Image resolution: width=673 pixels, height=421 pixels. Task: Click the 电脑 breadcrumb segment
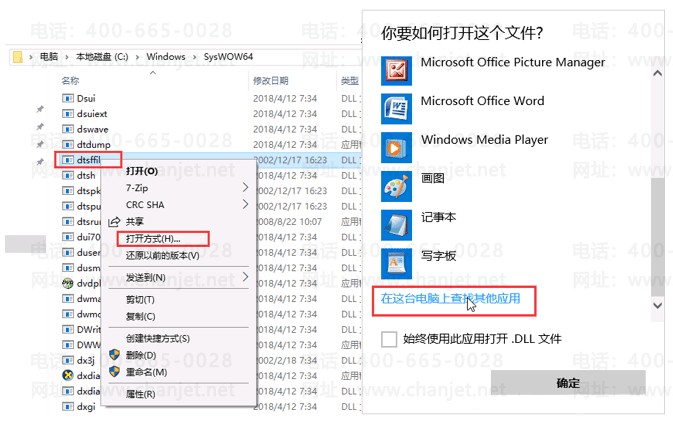(49, 57)
